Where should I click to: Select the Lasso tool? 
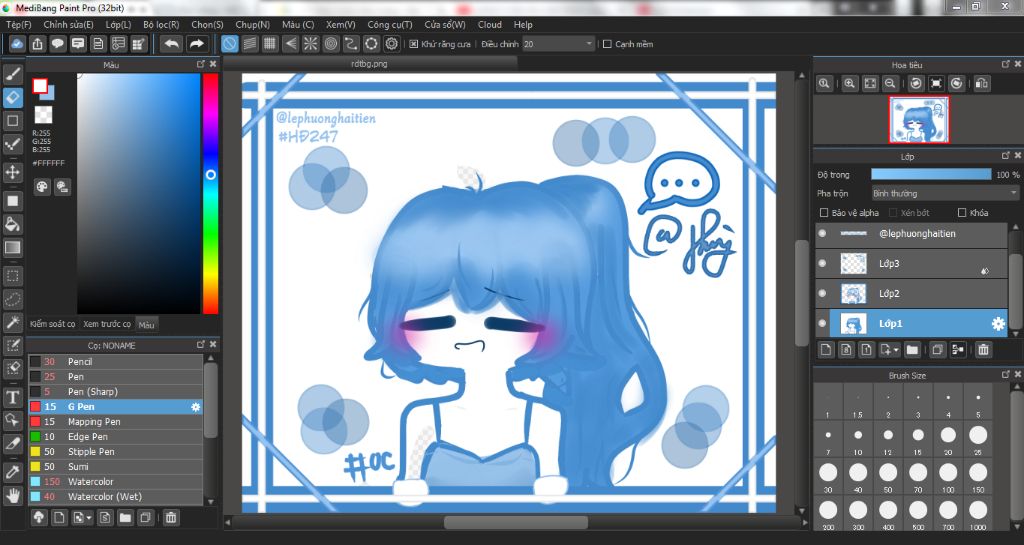(12, 300)
